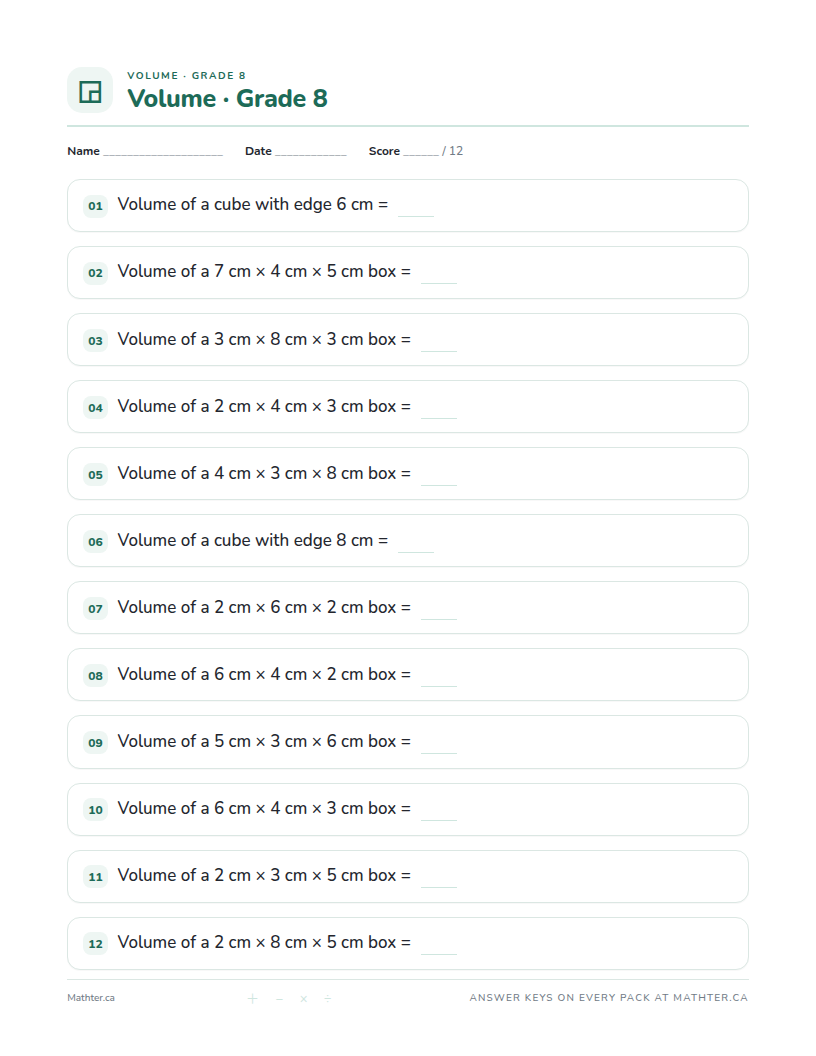The width and height of the screenshot is (816, 1056).
Task: Click question 'Volume of a 2 cm × 8 cm × 5 cm box'
Action: pos(264,942)
